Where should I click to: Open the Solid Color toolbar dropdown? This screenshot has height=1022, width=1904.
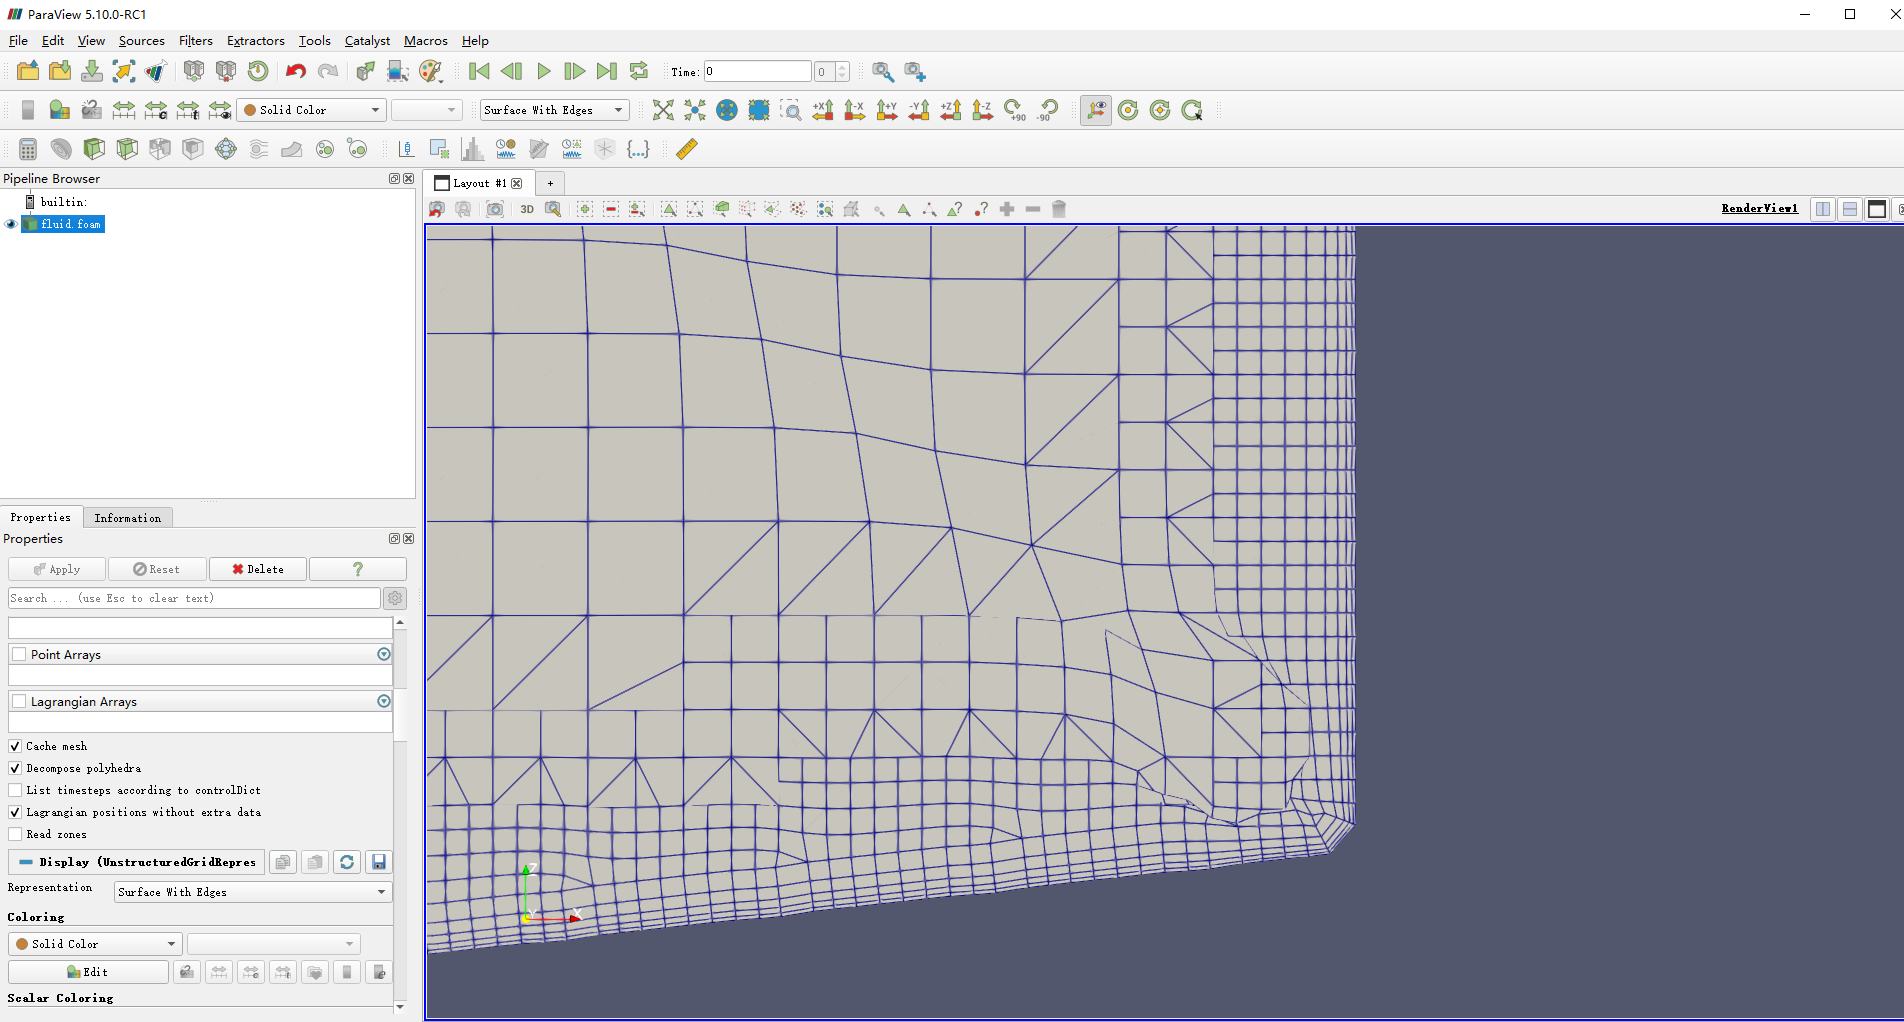coord(311,110)
